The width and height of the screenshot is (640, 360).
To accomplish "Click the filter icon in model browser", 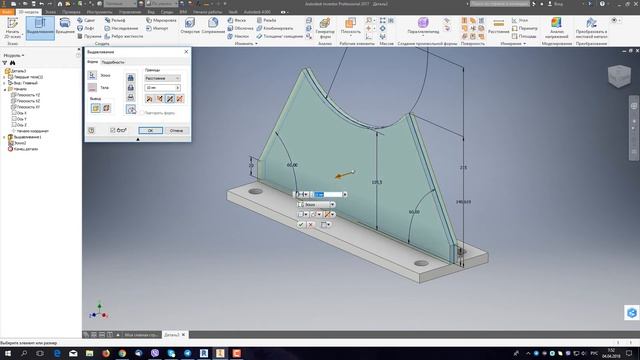I will pyautogui.click(x=5, y=63).
